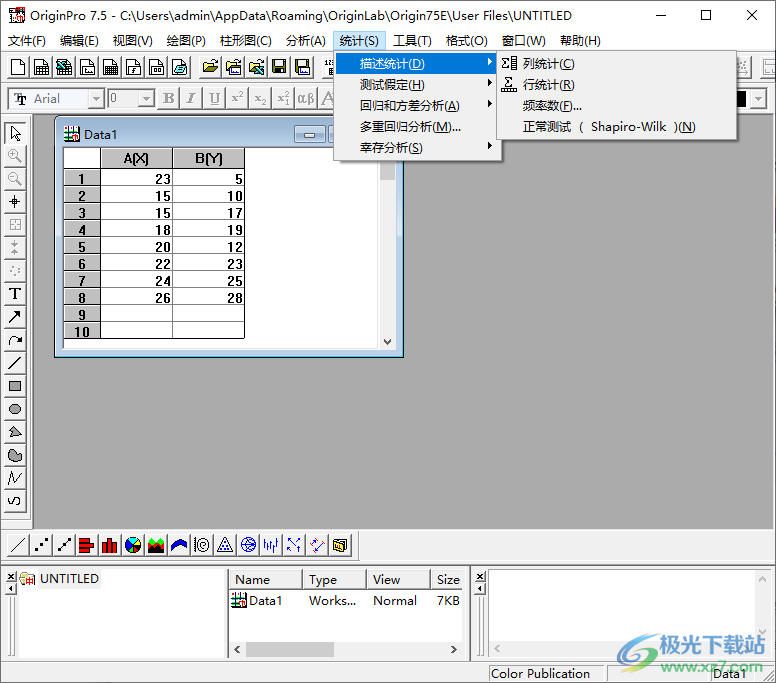This screenshot has height=683, width=776.
Task: Open the color dropdown arrow at toolbar right
Action: click(759, 99)
